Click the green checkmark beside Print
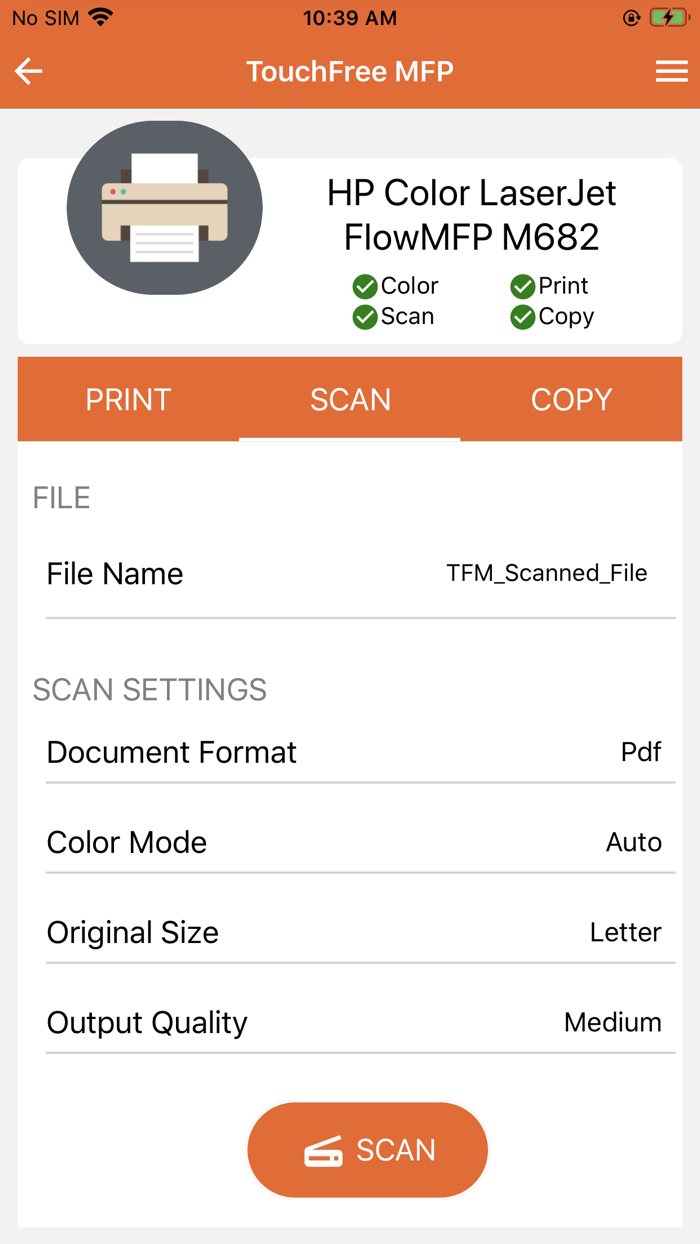Image resolution: width=700 pixels, height=1244 pixels. pos(522,286)
